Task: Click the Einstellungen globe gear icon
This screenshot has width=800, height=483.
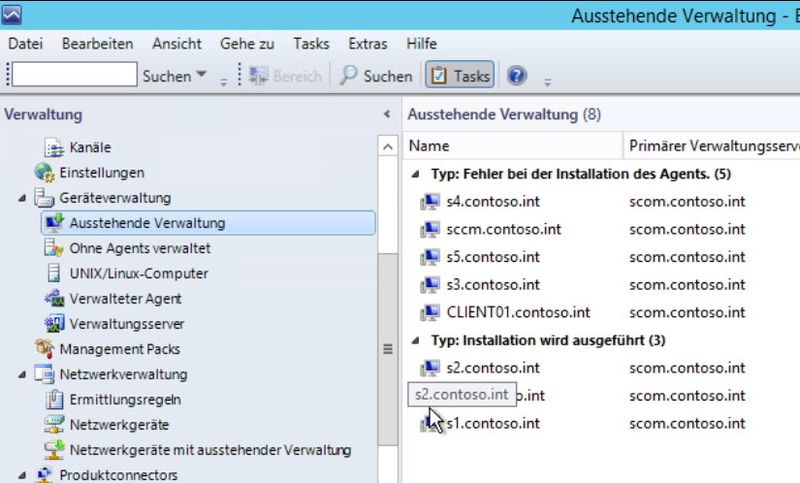Action: pos(44,172)
